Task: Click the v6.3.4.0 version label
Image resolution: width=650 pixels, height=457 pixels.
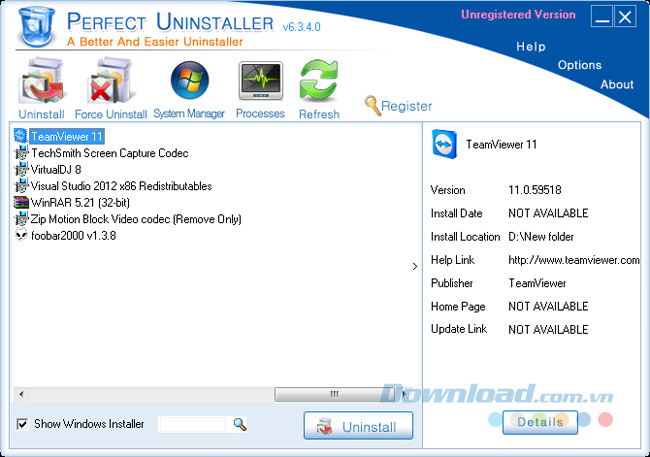Action: 301,27
